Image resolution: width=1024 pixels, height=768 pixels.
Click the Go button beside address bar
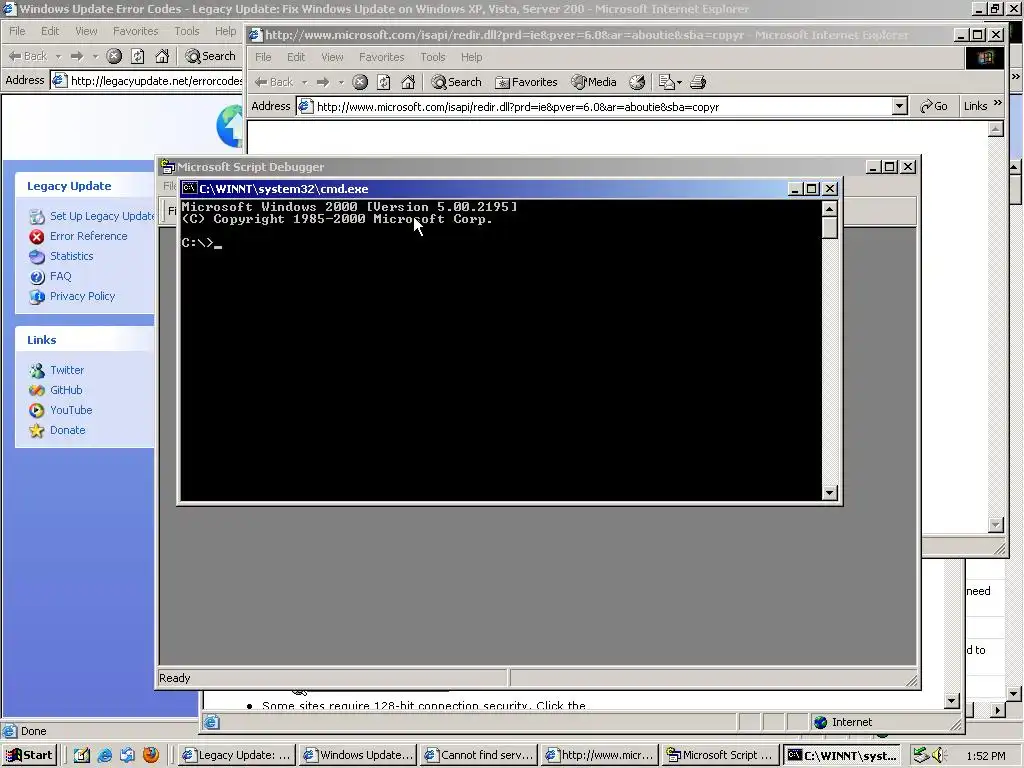[933, 106]
